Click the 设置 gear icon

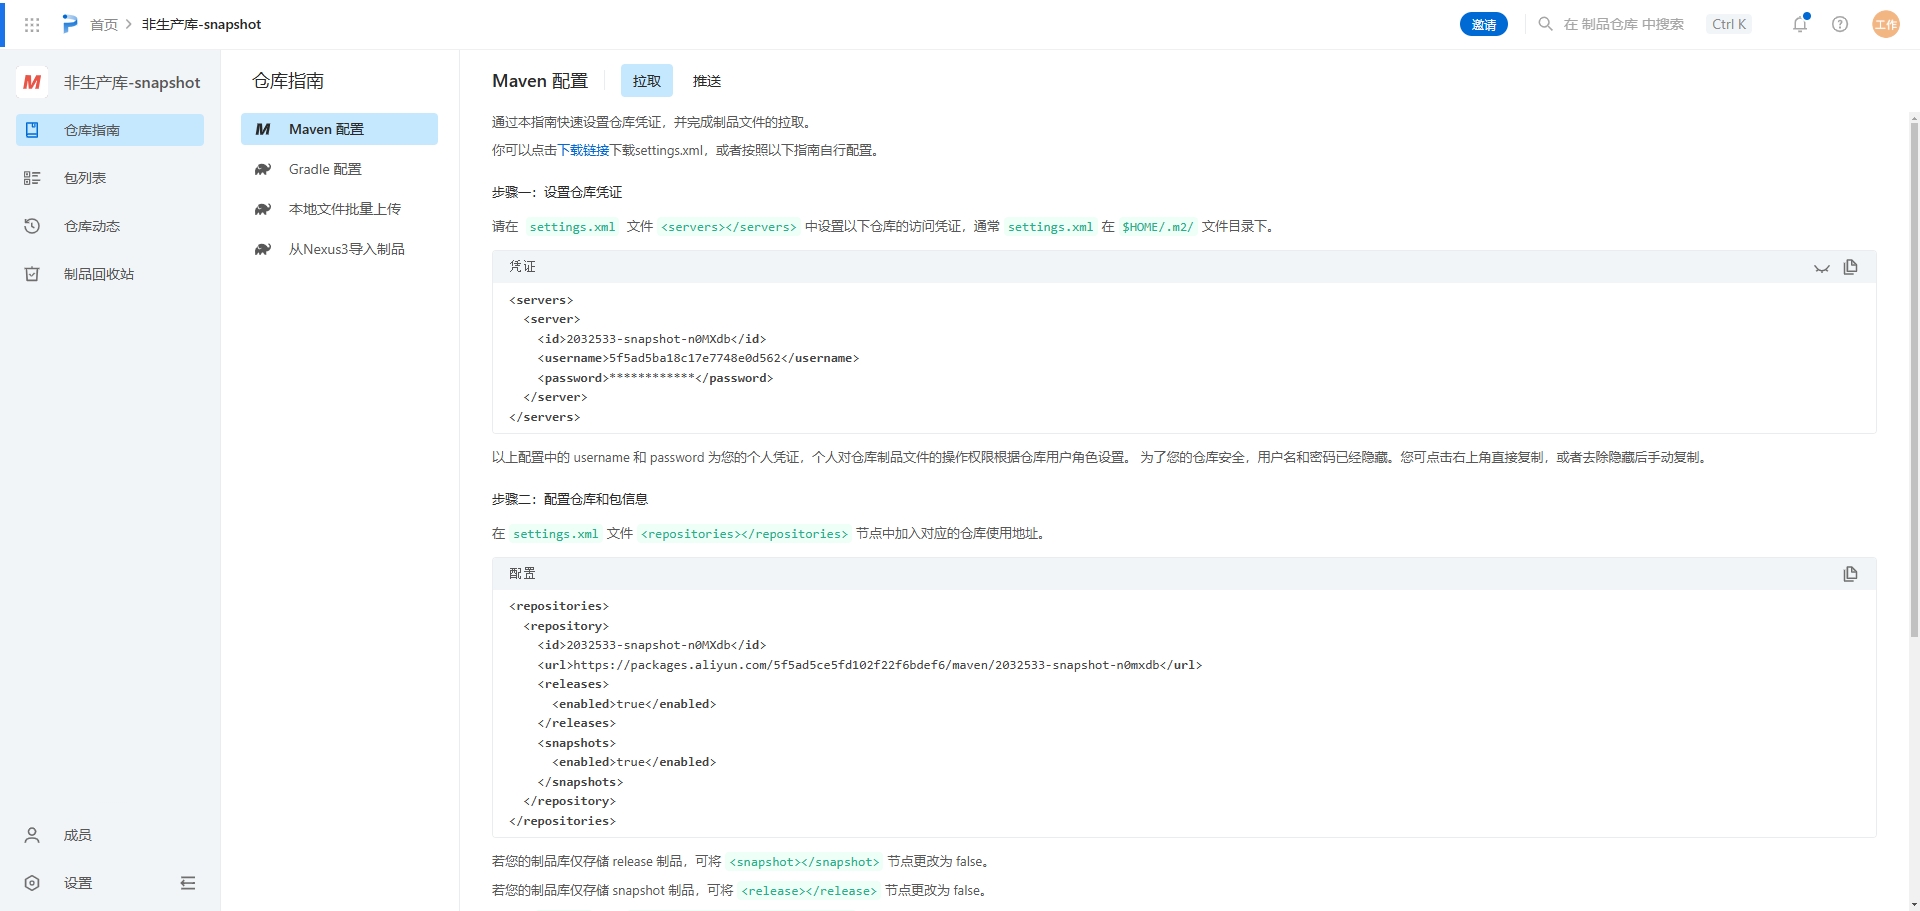(32, 883)
